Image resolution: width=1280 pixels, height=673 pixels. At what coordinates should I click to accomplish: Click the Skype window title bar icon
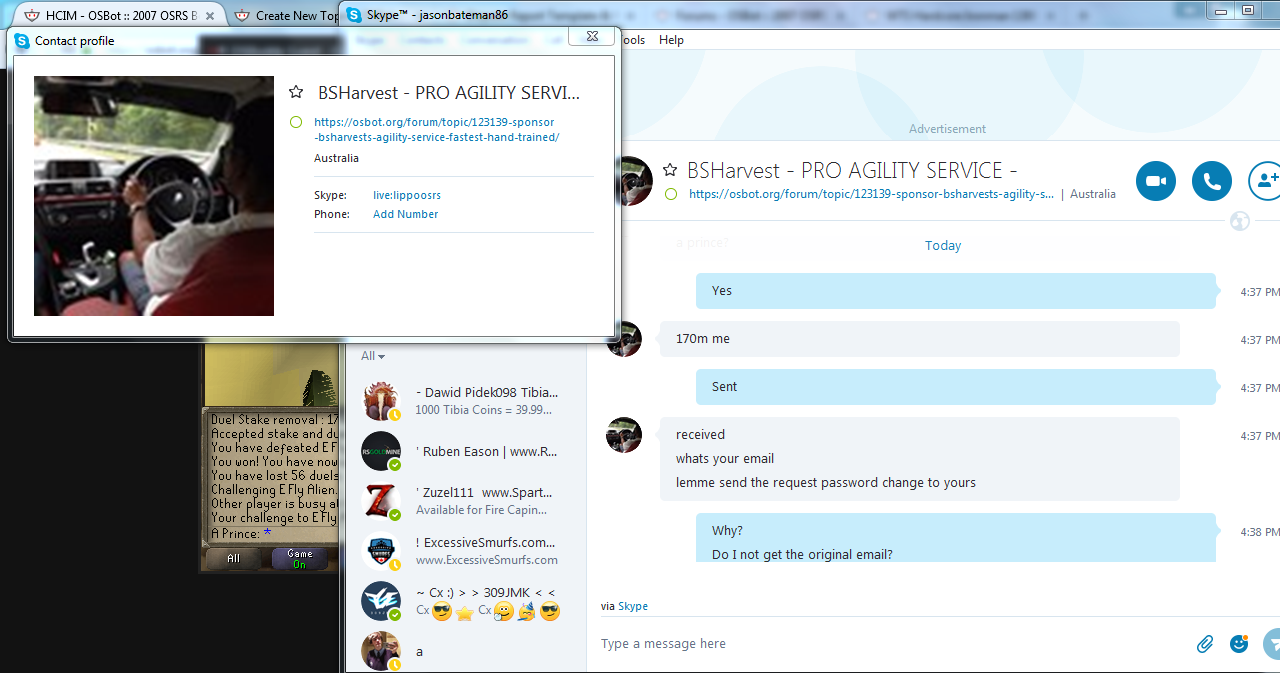354,15
